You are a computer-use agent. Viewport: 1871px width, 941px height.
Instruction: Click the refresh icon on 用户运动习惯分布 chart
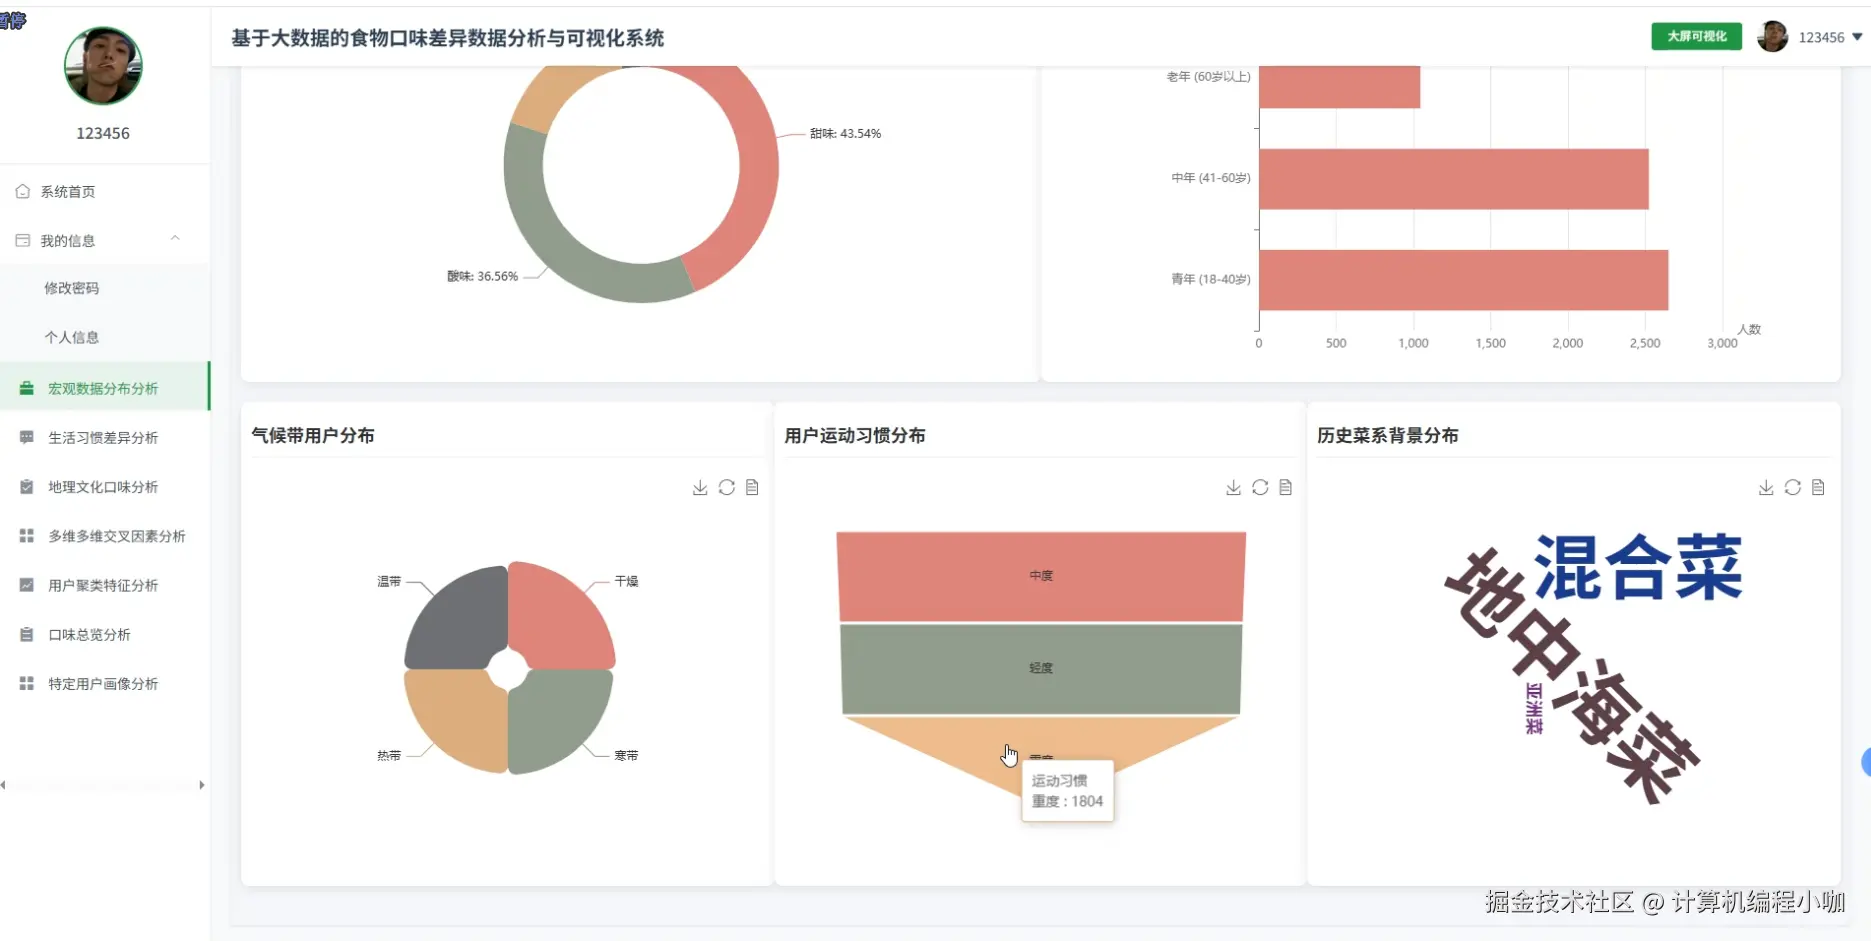[1260, 487]
